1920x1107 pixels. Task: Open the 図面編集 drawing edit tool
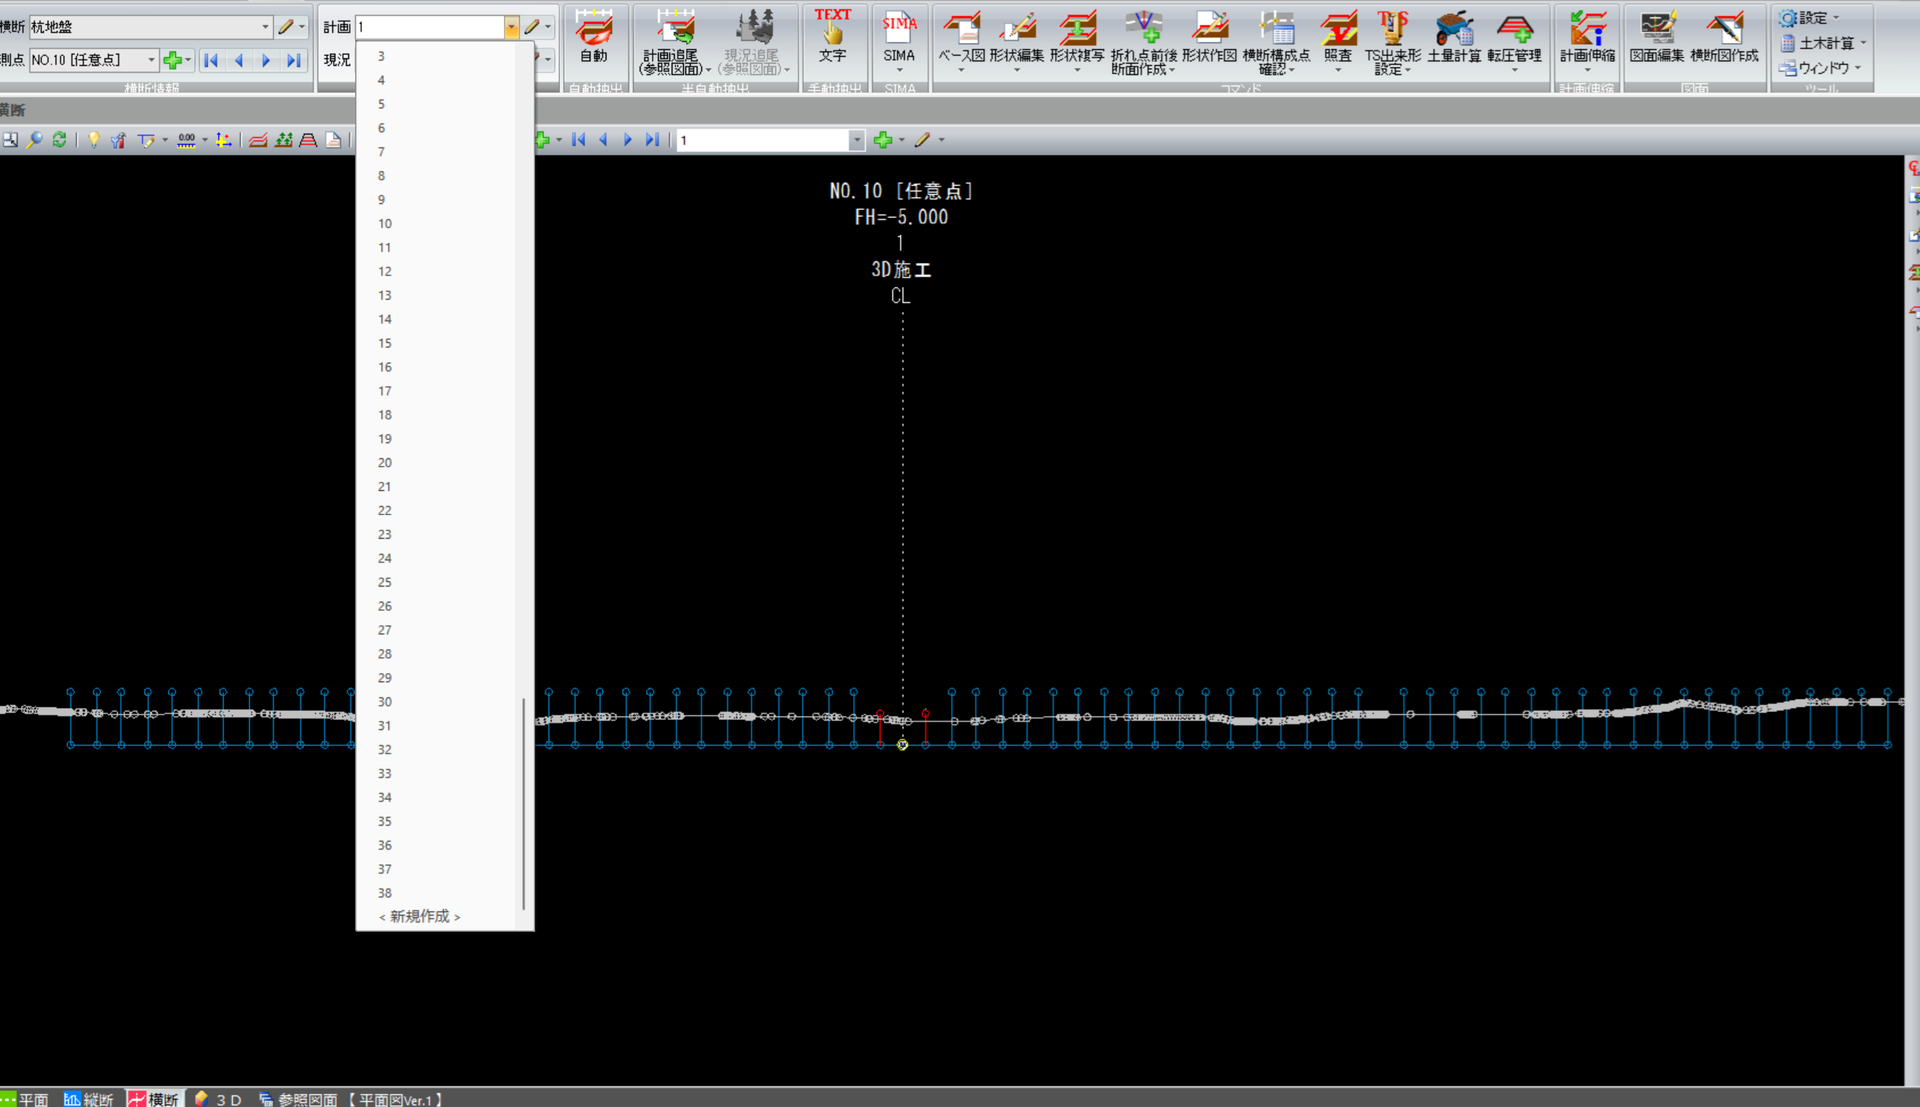point(1657,38)
